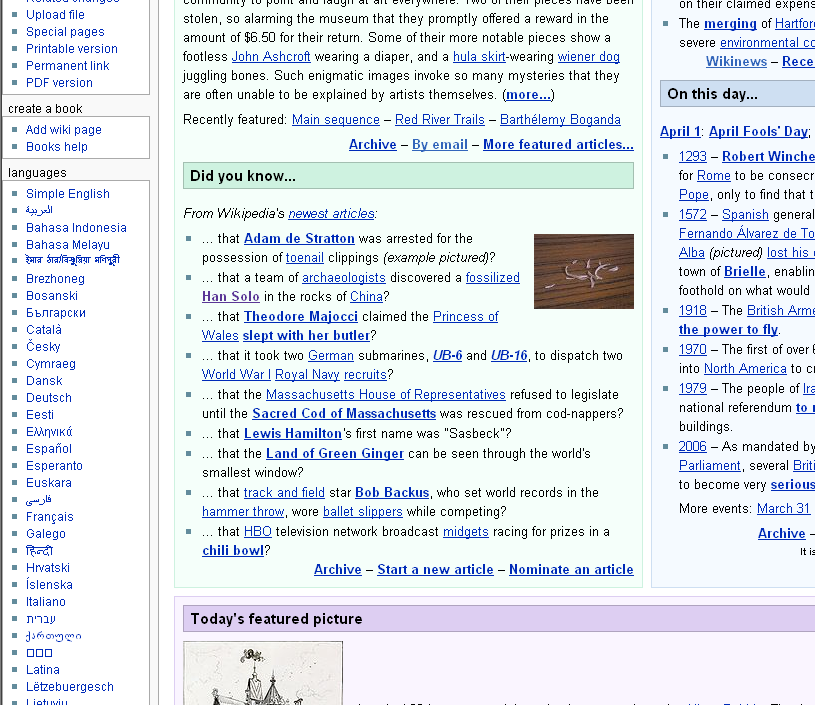
Task: Open Íslenska language version
Action: point(49,585)
